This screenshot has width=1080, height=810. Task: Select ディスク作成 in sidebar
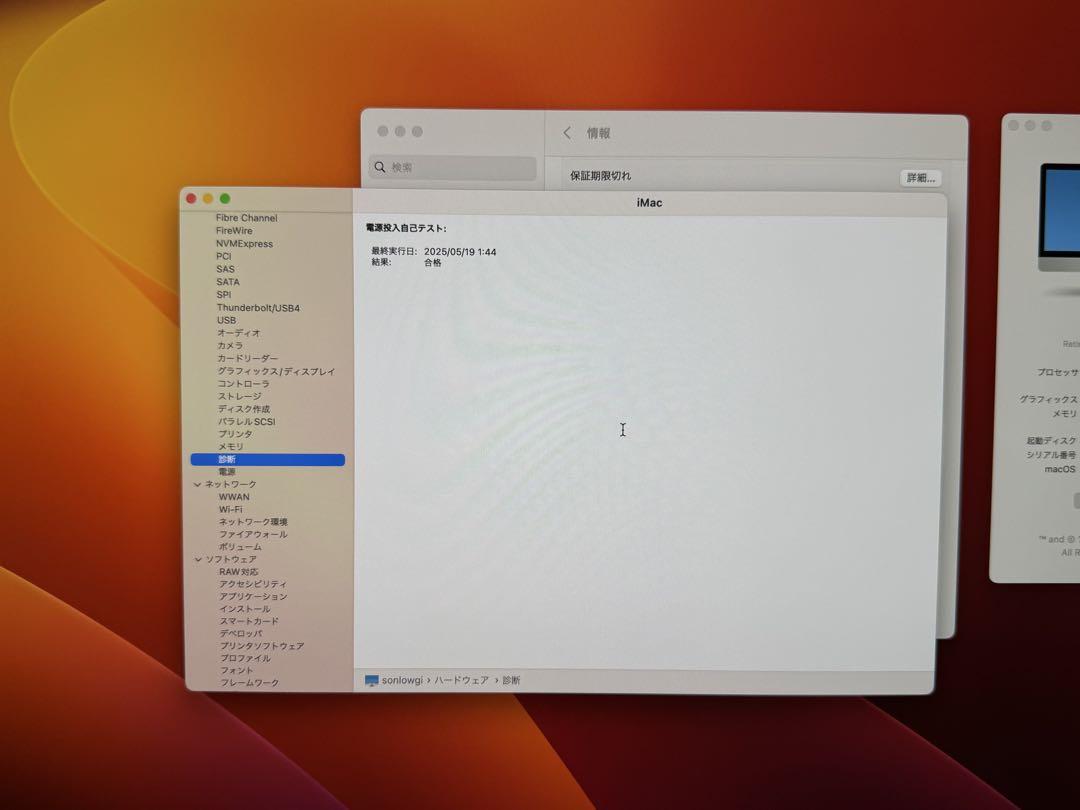click(244, 409)
